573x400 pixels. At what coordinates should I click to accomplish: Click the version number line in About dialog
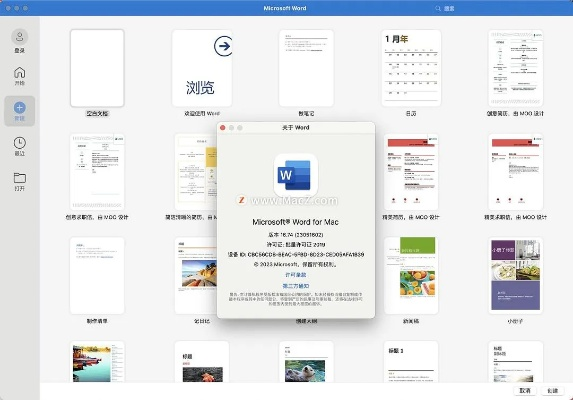(x=296, y=235)
